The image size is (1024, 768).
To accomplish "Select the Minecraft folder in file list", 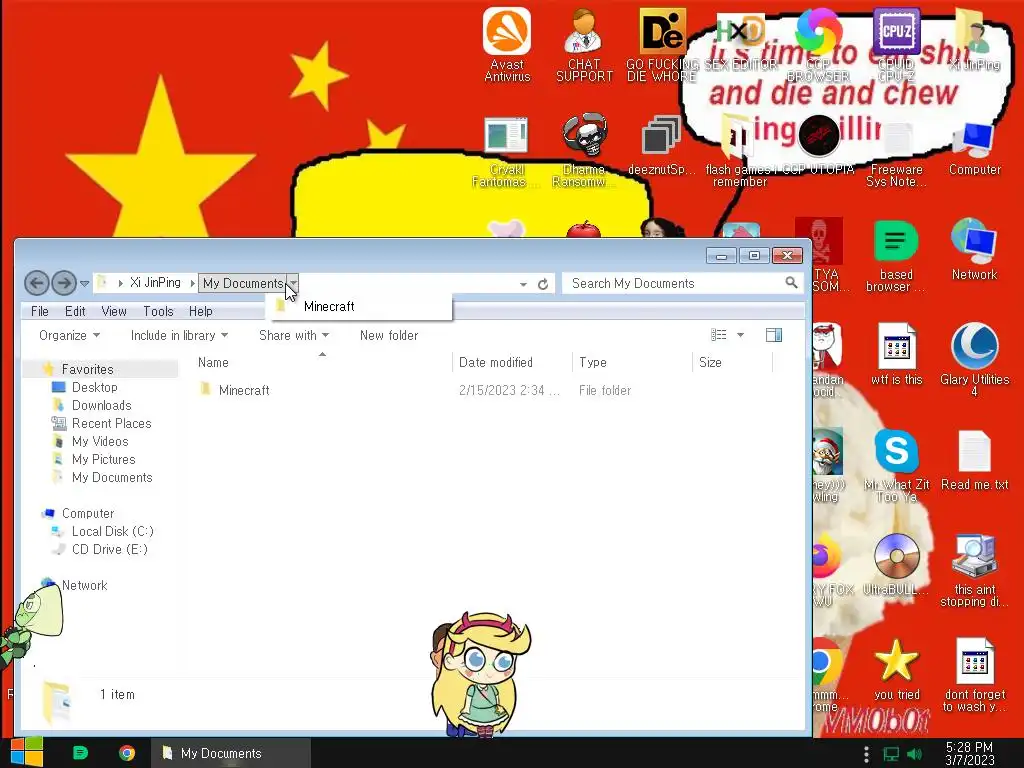I will pyautogui.click(x=244, y=390).
